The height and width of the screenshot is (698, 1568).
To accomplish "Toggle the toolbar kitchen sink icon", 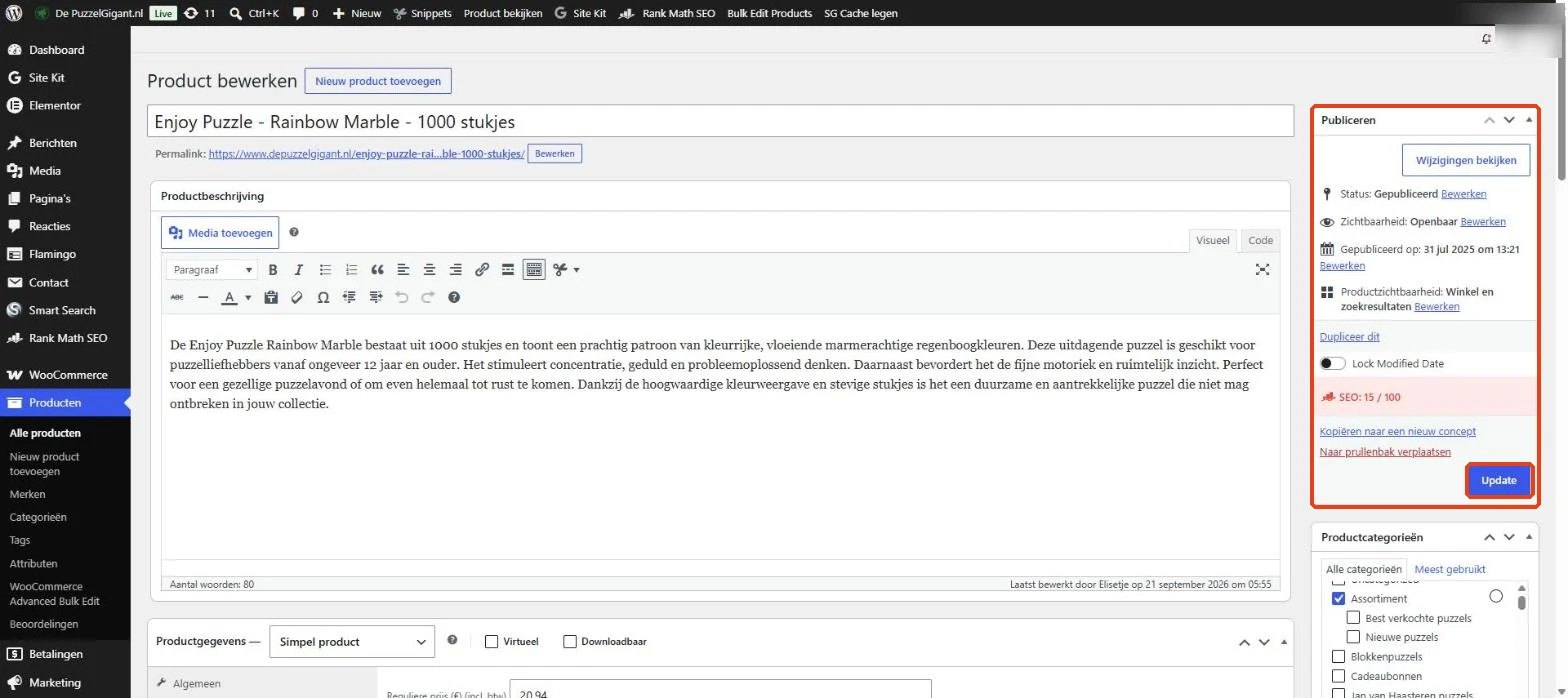I will coord(534,270).
